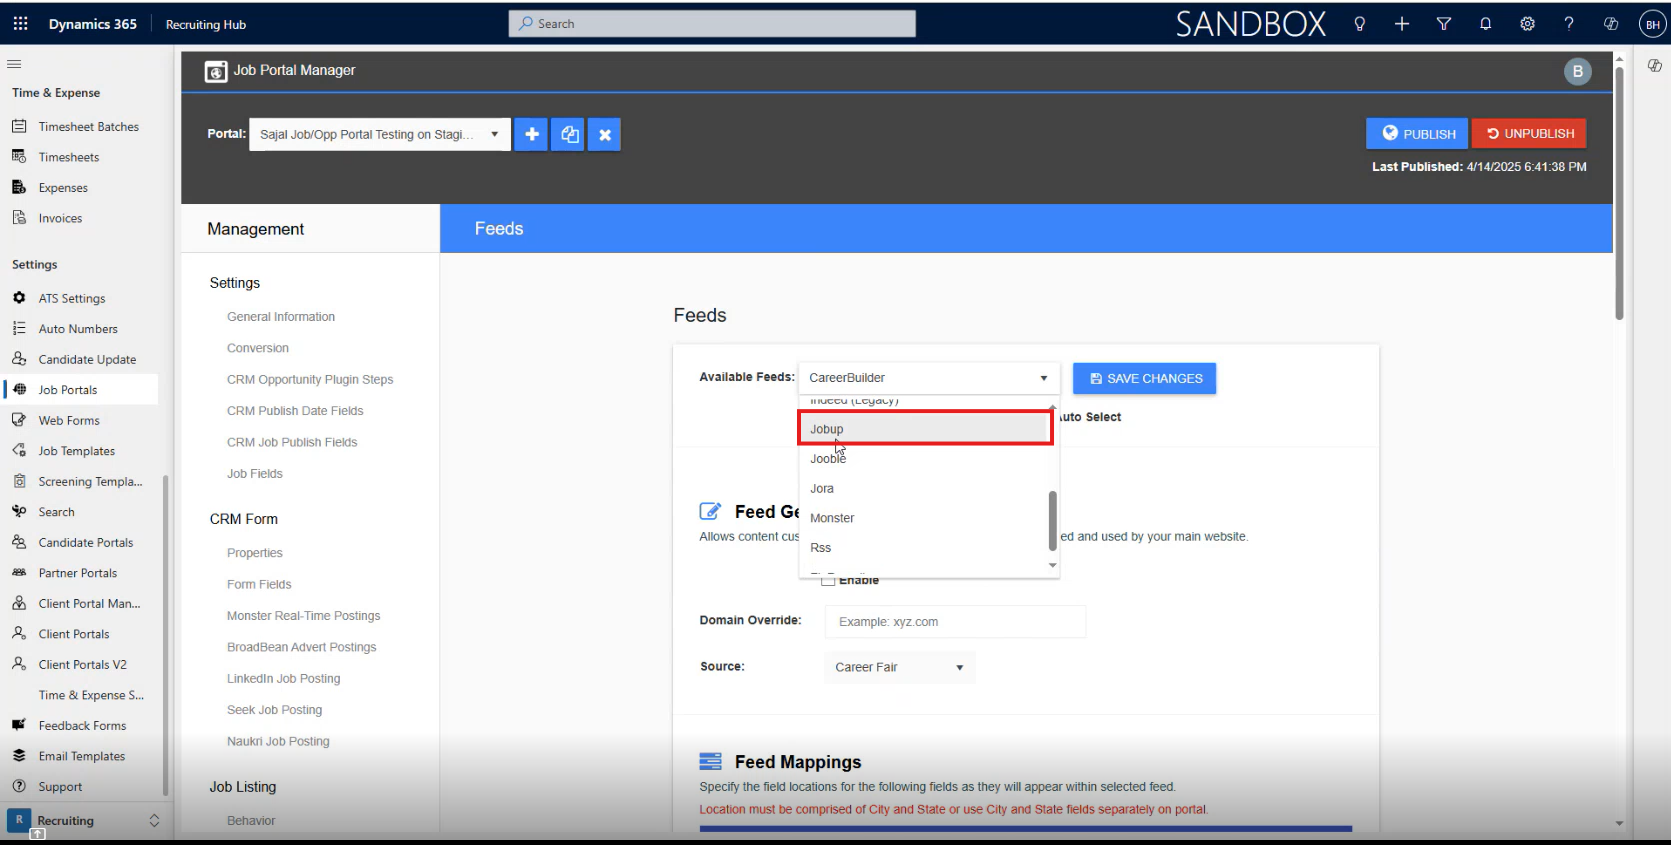Open the Portal selection dropdown

tap(380, 134)
